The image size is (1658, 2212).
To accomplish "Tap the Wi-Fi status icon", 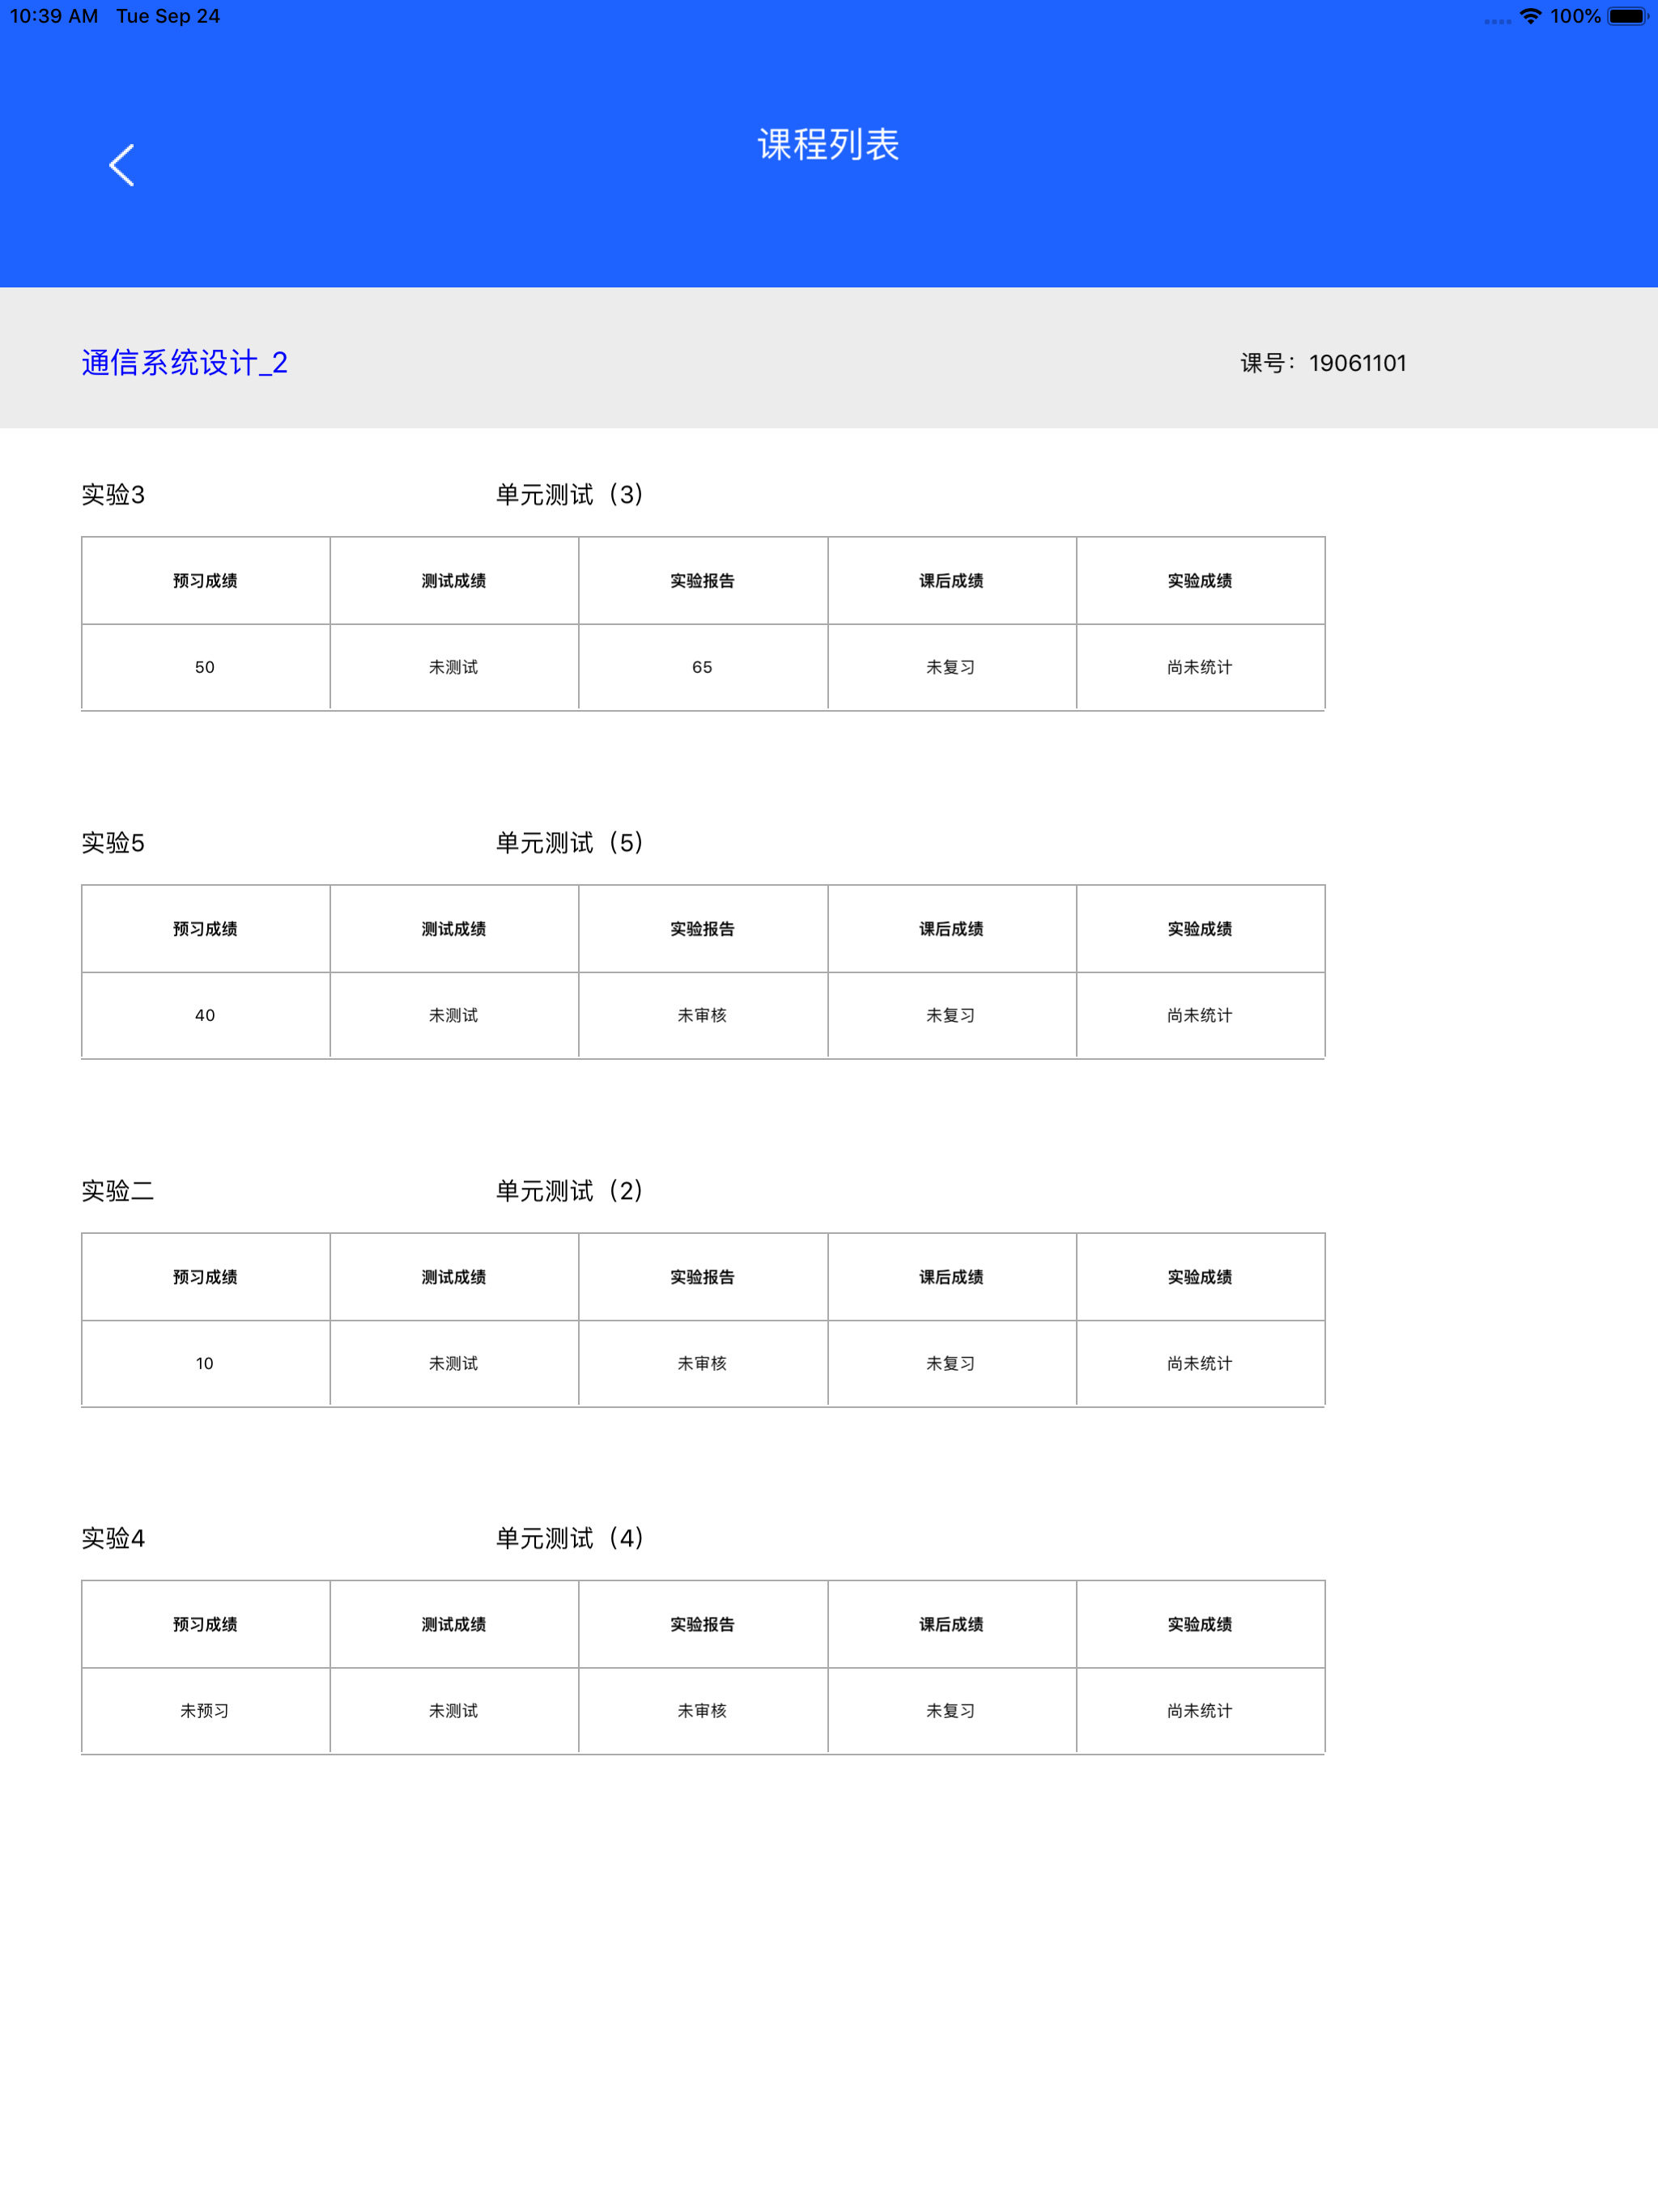I will pyautogui.click(x=1530, y=16).
